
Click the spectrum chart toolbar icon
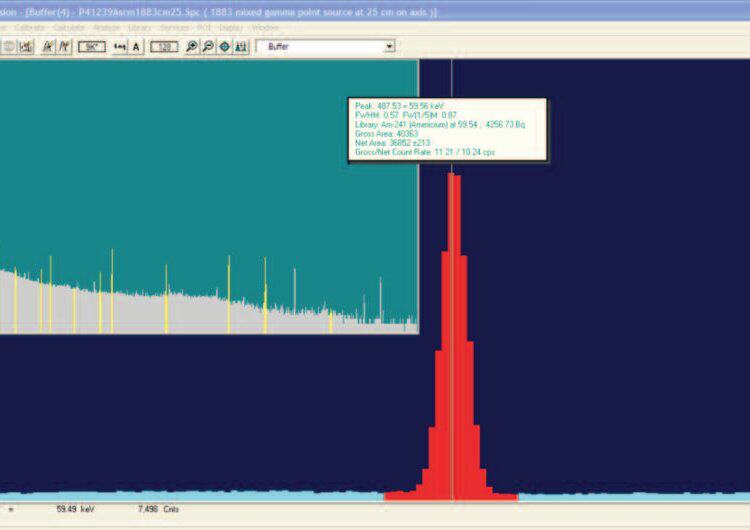tap(26, 46)
